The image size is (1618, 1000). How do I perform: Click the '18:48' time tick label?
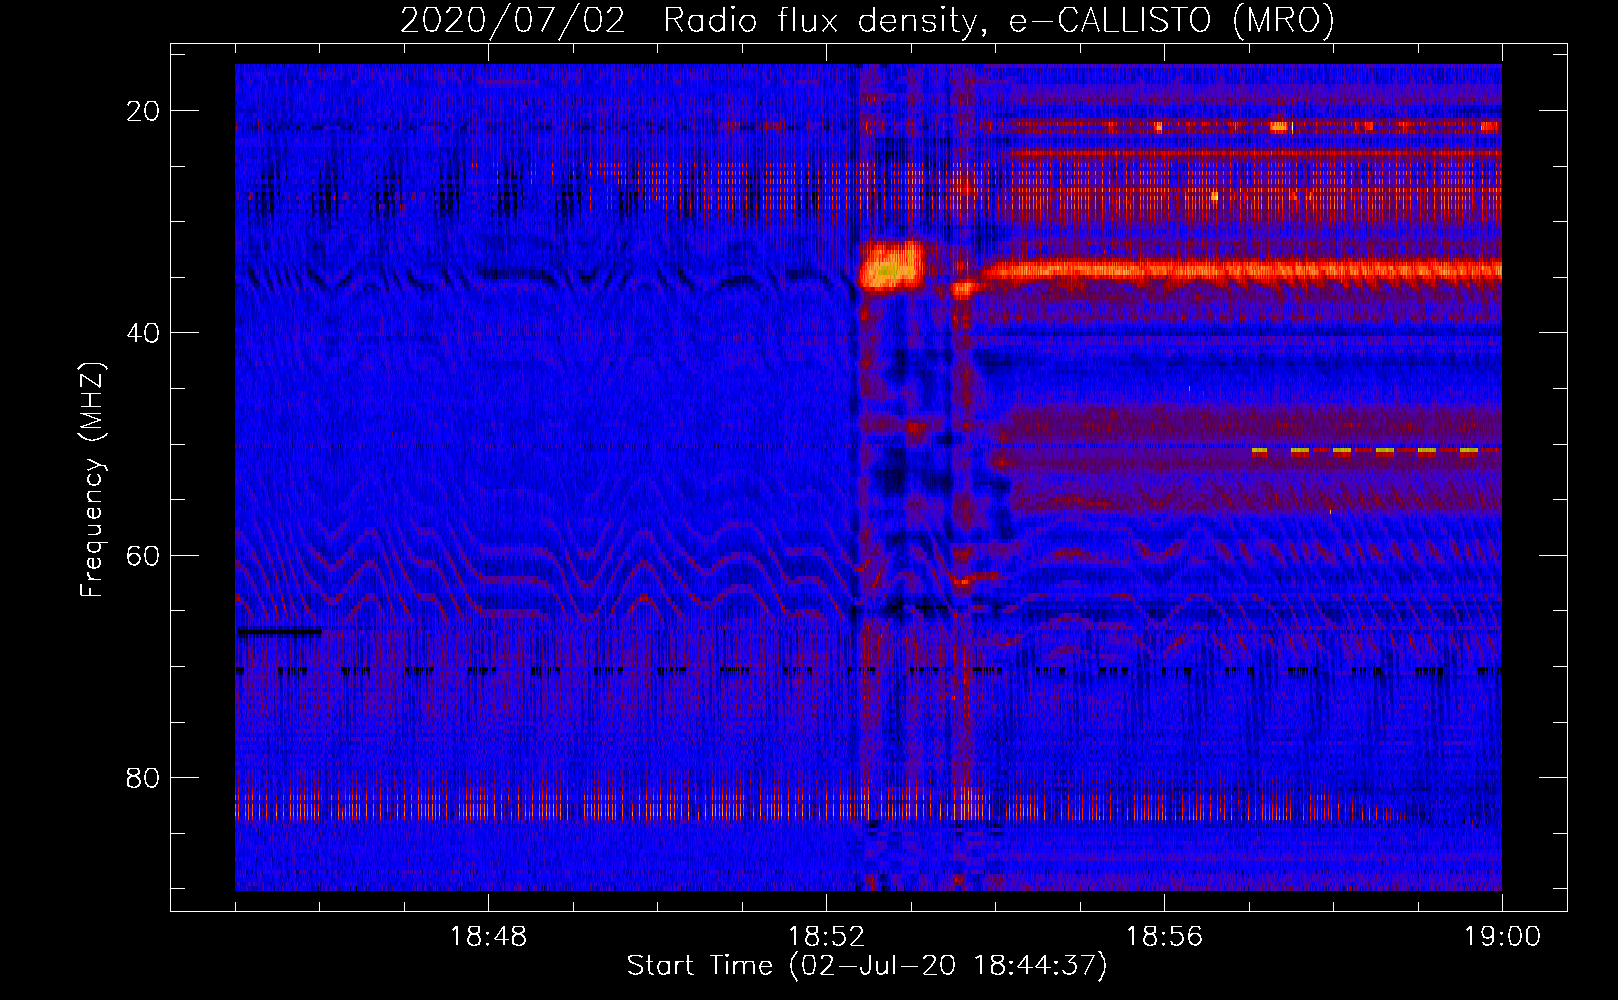coord(488,937)
